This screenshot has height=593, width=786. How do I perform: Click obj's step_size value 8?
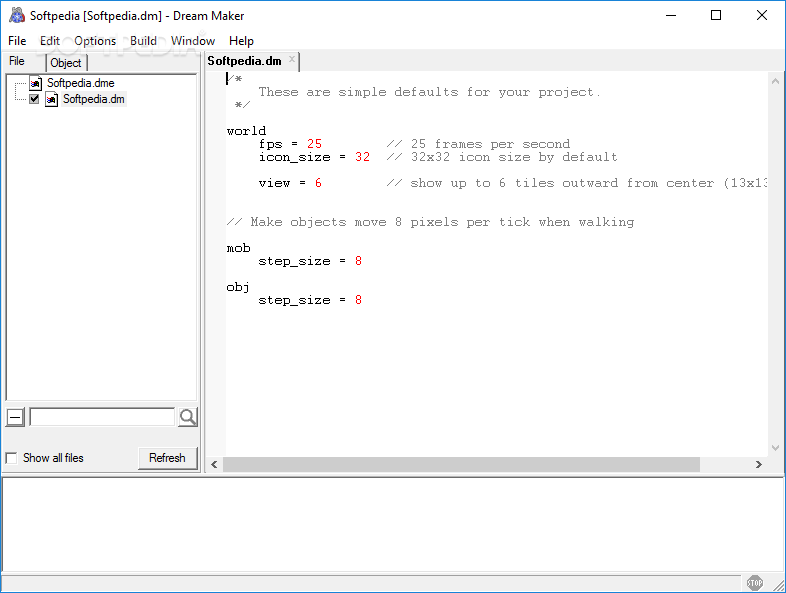click(x=358, y=300)
